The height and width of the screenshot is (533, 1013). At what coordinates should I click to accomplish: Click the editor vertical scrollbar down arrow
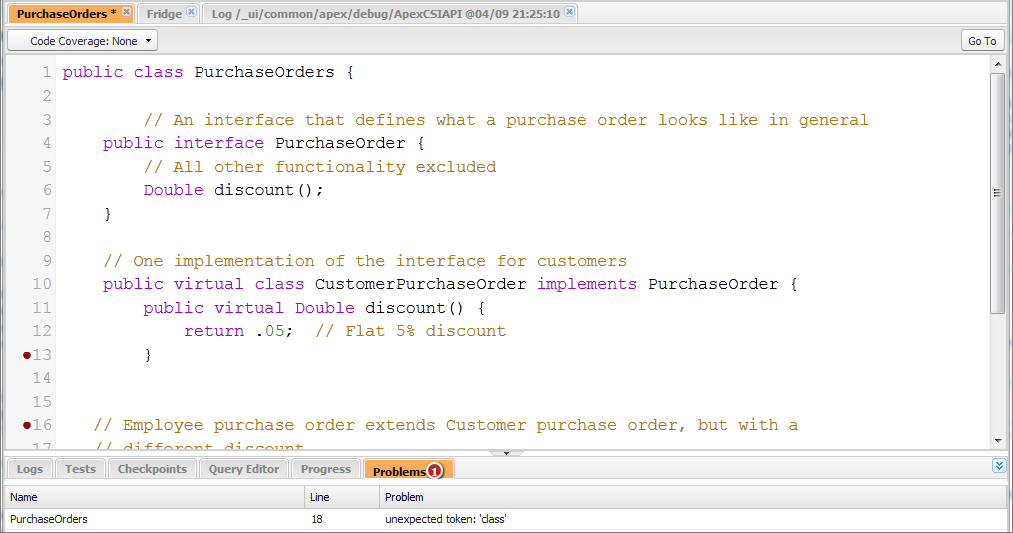(997, 440)
